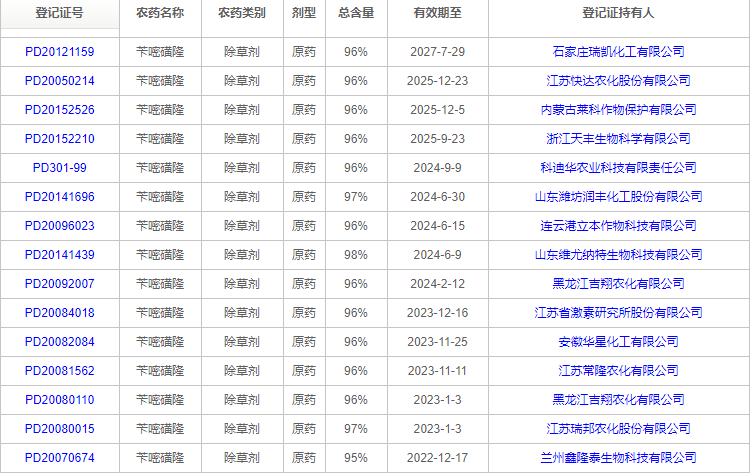Image resolution: width=752 pixels, height=473 pixels.
Task: Select expiry date 2025-12-5
Action: point(437,110)
